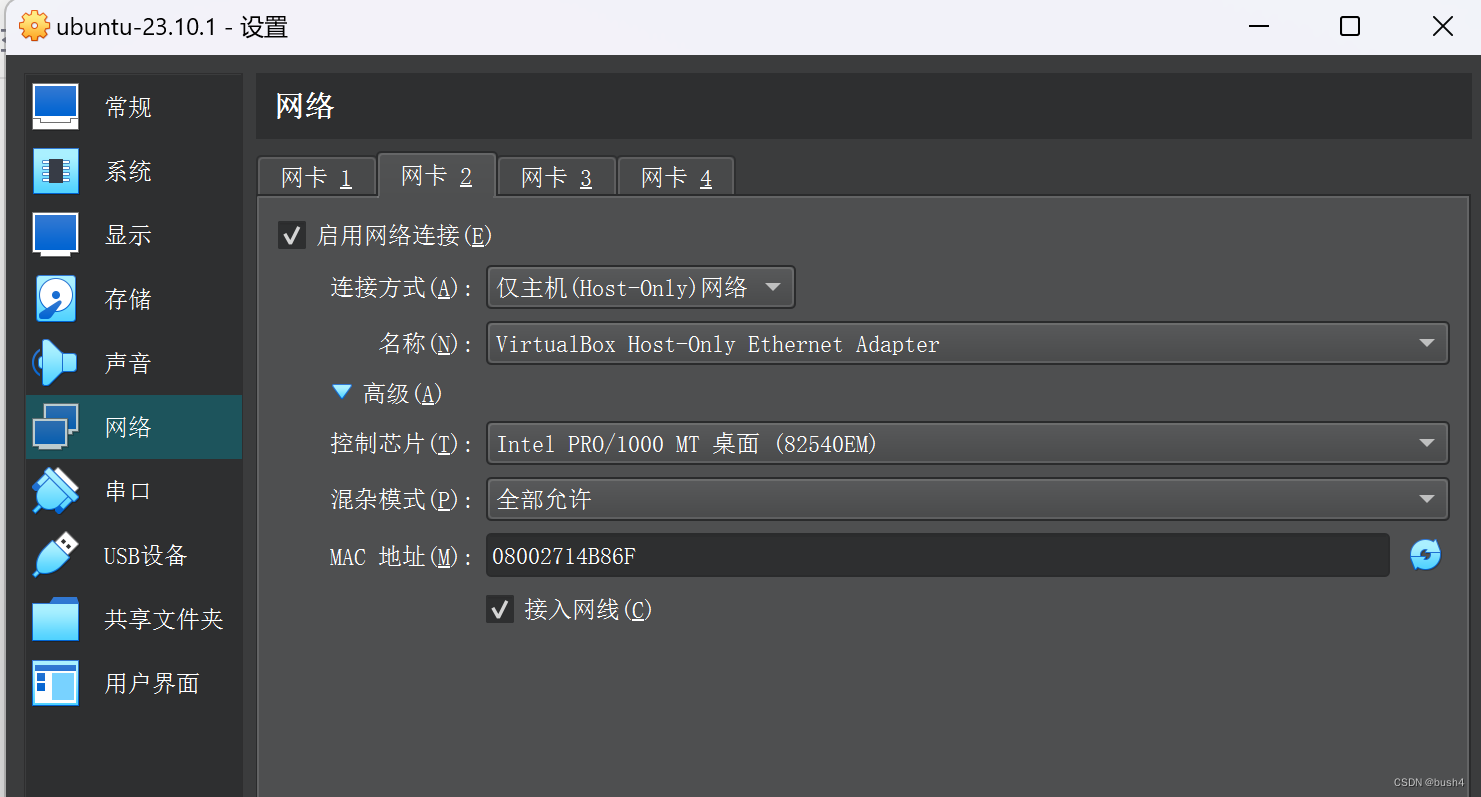Viewport: 1481px width, 797px height.
Task: Open the 显示 settings category
Action: coord(134,235)
